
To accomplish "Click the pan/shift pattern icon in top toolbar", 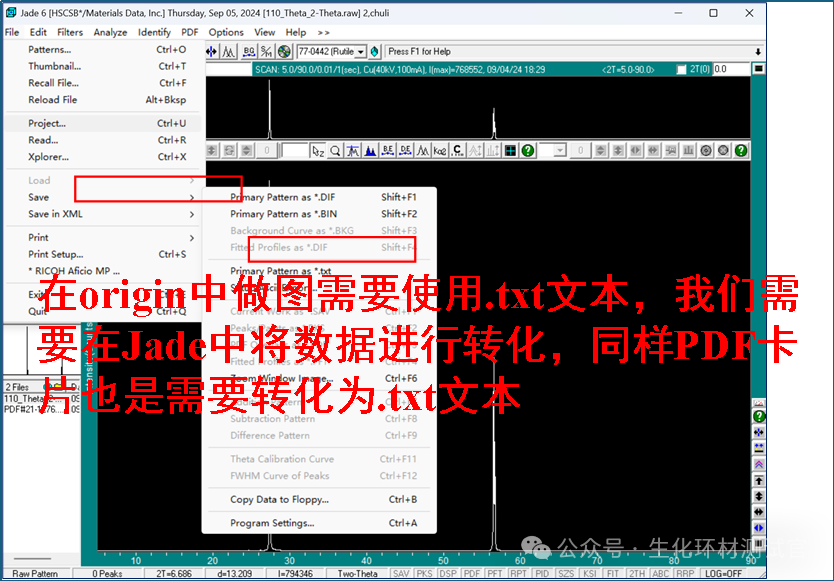I will pos(212,52).
